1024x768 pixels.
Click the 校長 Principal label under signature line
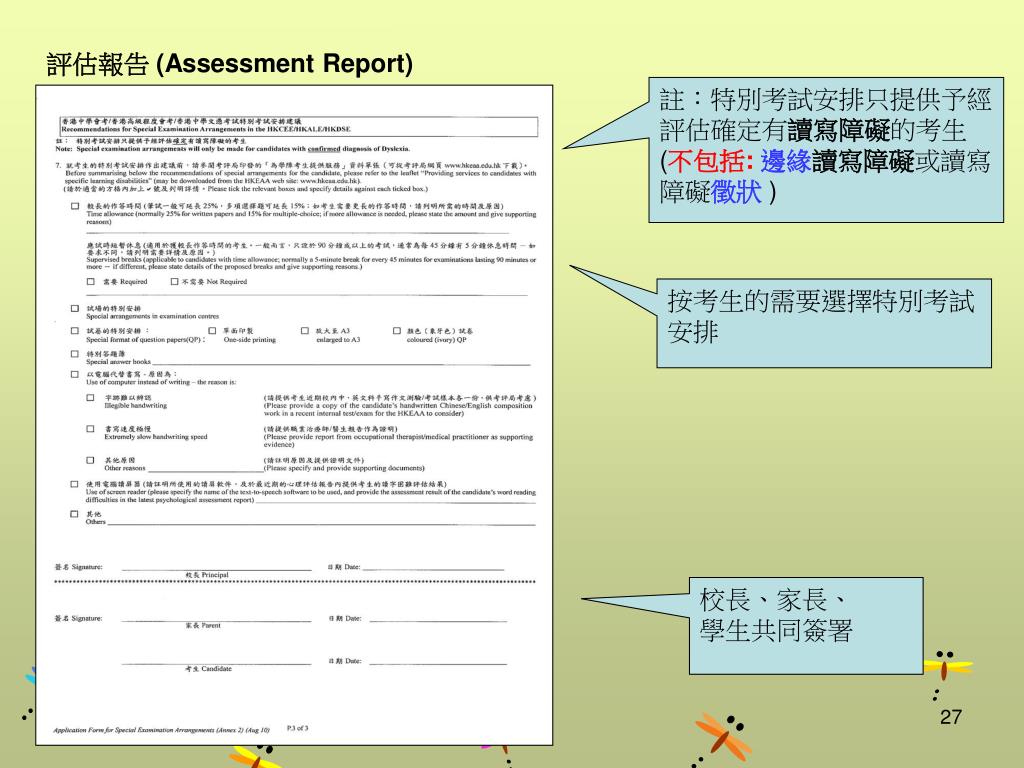tap(207, 575)
